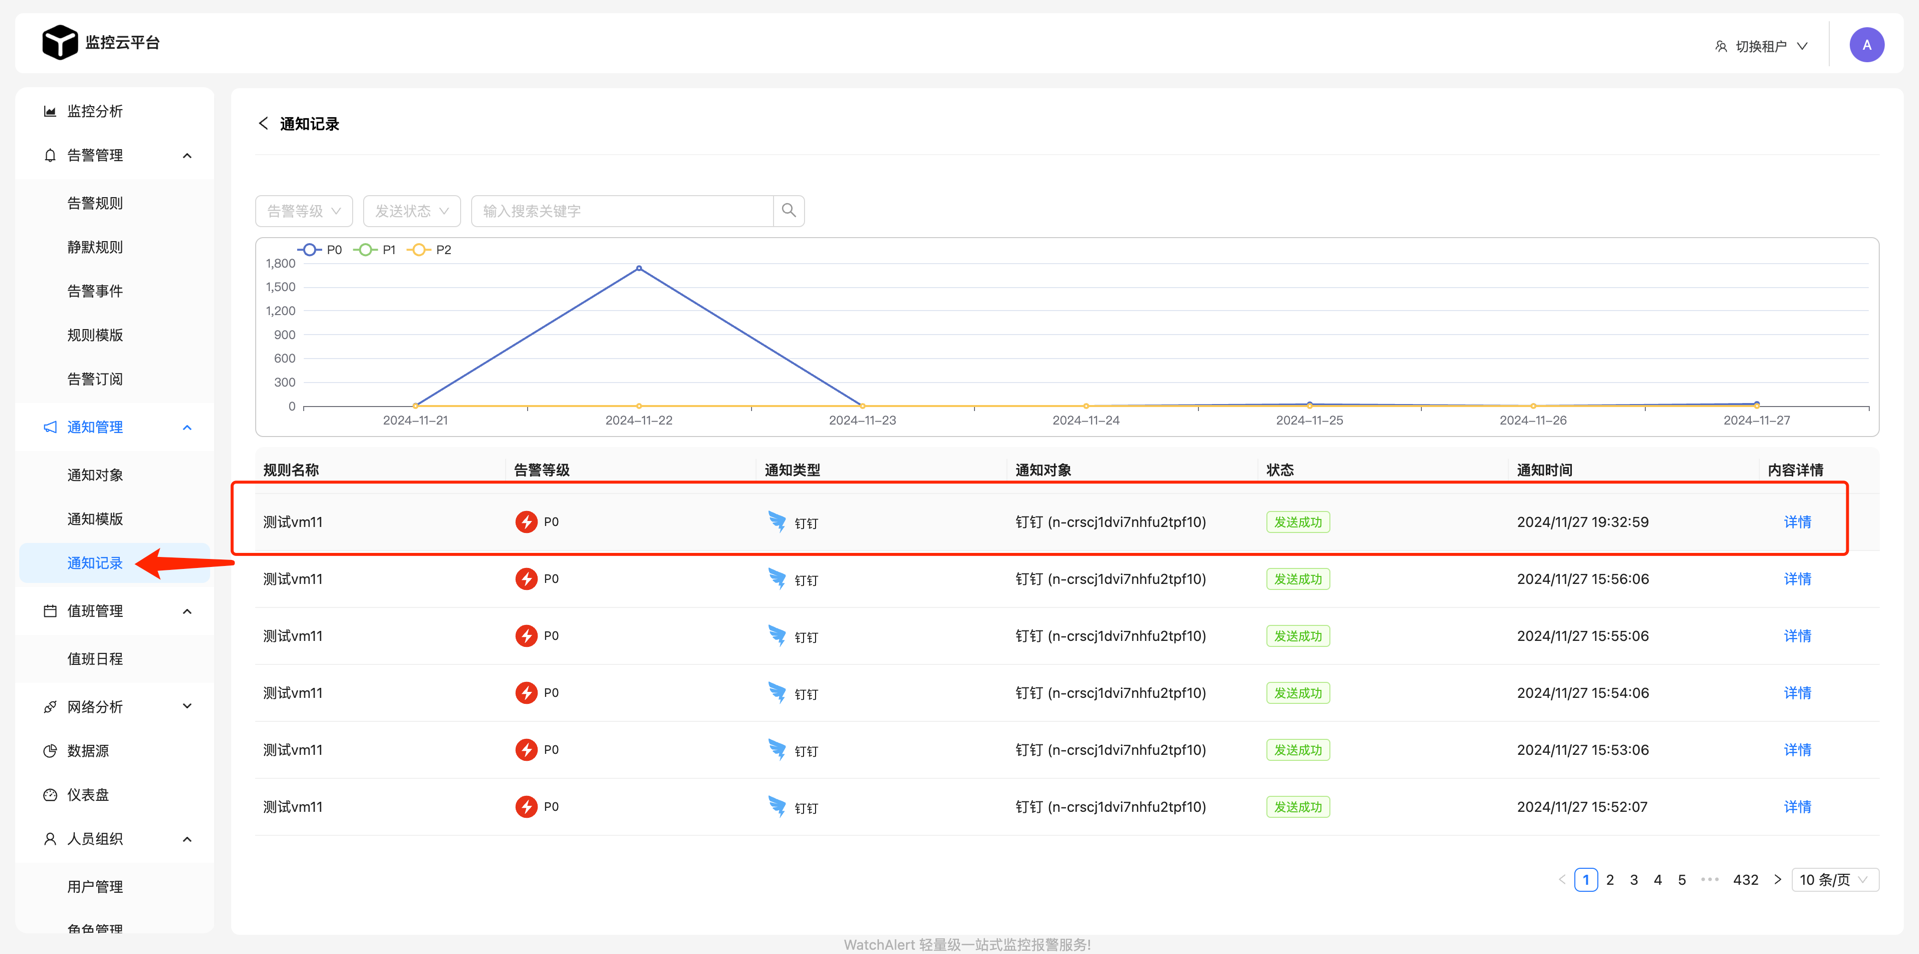This screenshot has height=954, width=1919.
Task: Click the user avatar A icon
Action: (x=1866, y=45)
